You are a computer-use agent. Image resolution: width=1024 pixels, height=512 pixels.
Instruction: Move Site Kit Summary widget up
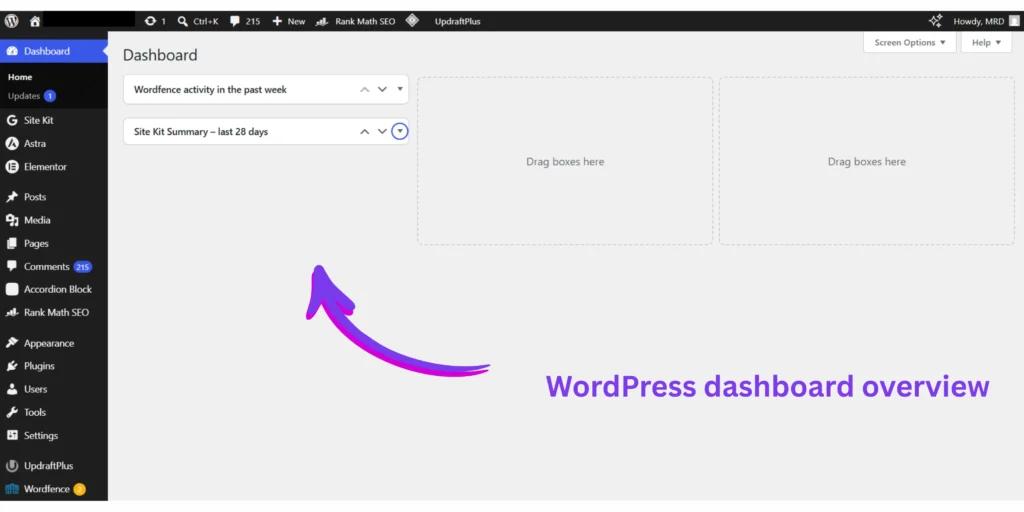[x=365, y=131]
